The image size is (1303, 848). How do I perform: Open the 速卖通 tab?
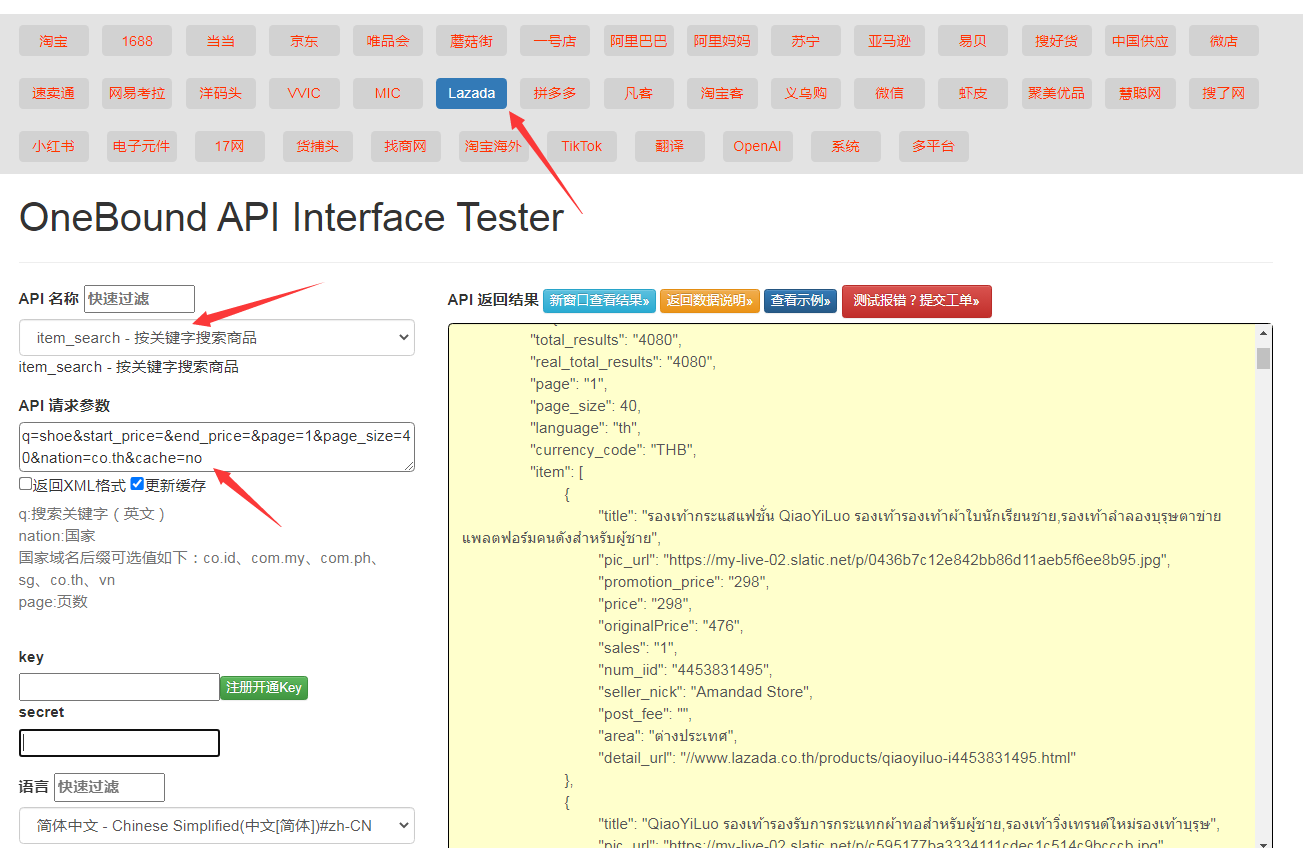(54, 93)
